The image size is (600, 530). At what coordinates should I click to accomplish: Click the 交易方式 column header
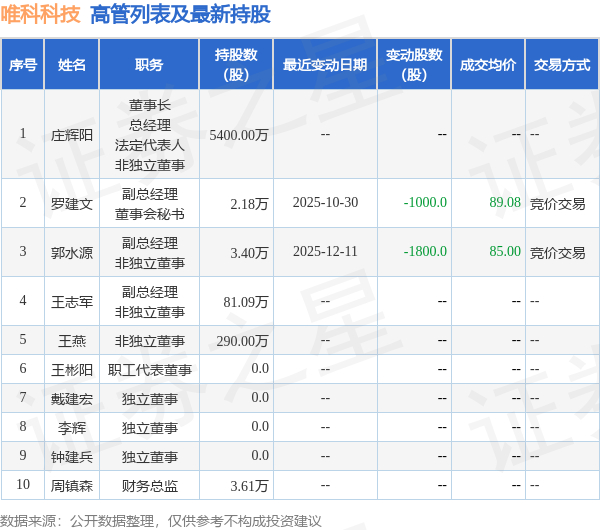[562, 64]
